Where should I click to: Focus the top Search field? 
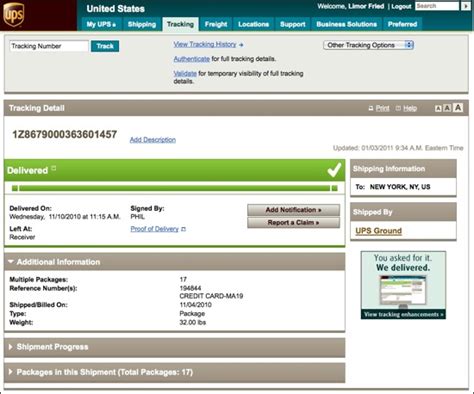(x=437, y=6)
